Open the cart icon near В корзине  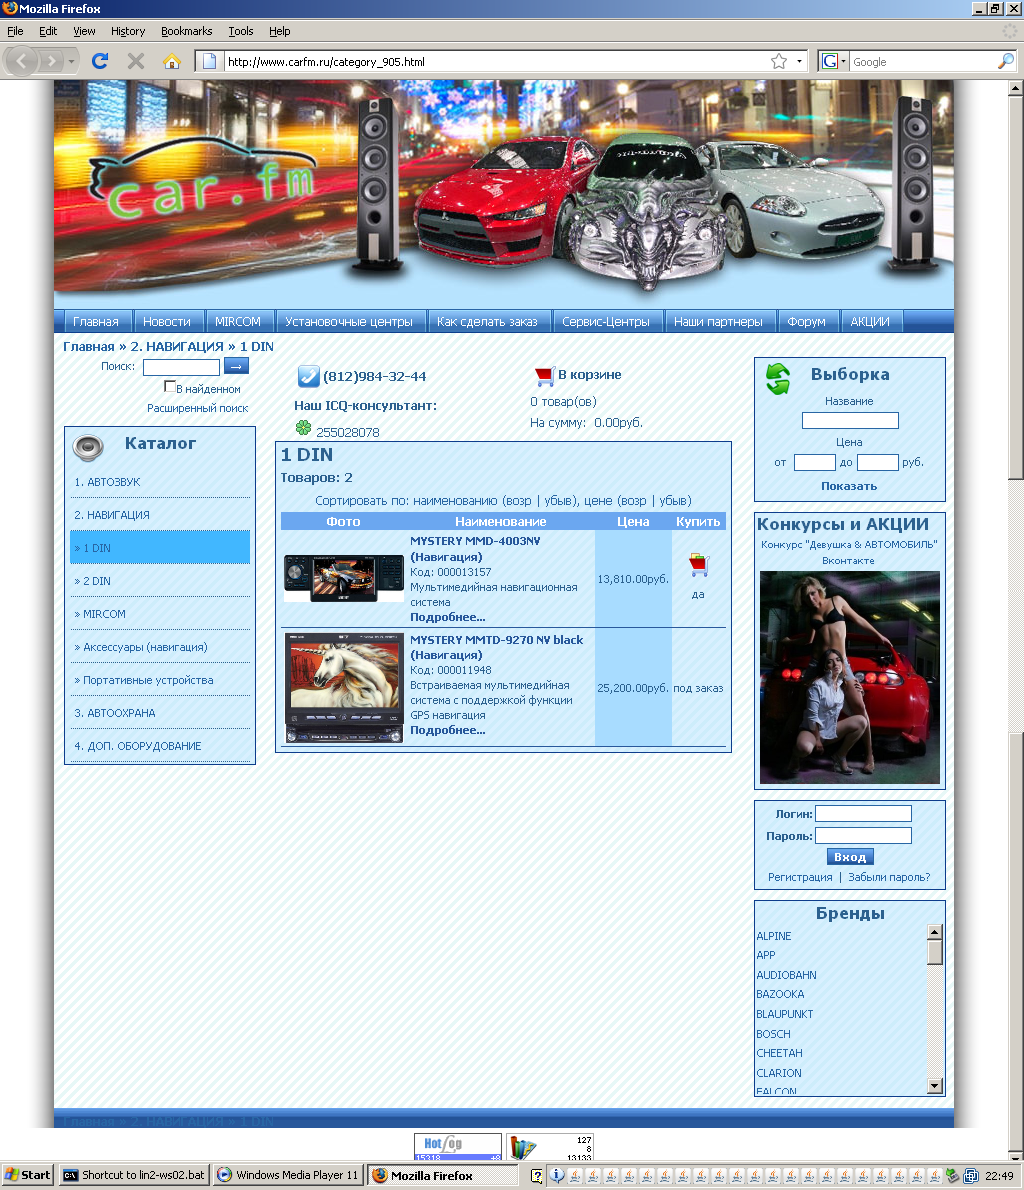pos(544,375)
